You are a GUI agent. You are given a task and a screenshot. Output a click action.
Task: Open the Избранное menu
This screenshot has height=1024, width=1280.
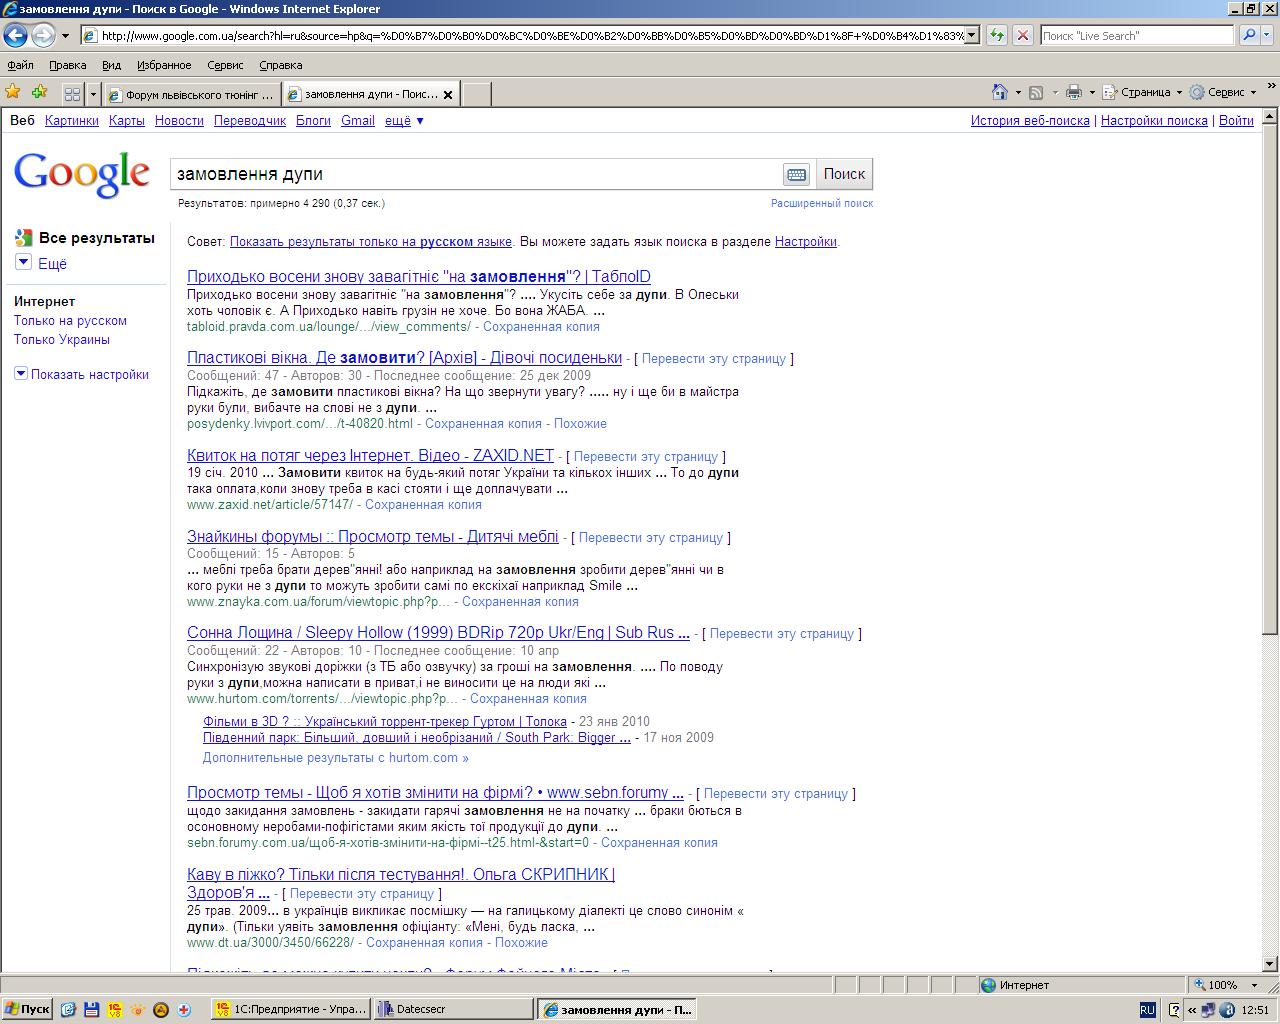pos(164,65)
